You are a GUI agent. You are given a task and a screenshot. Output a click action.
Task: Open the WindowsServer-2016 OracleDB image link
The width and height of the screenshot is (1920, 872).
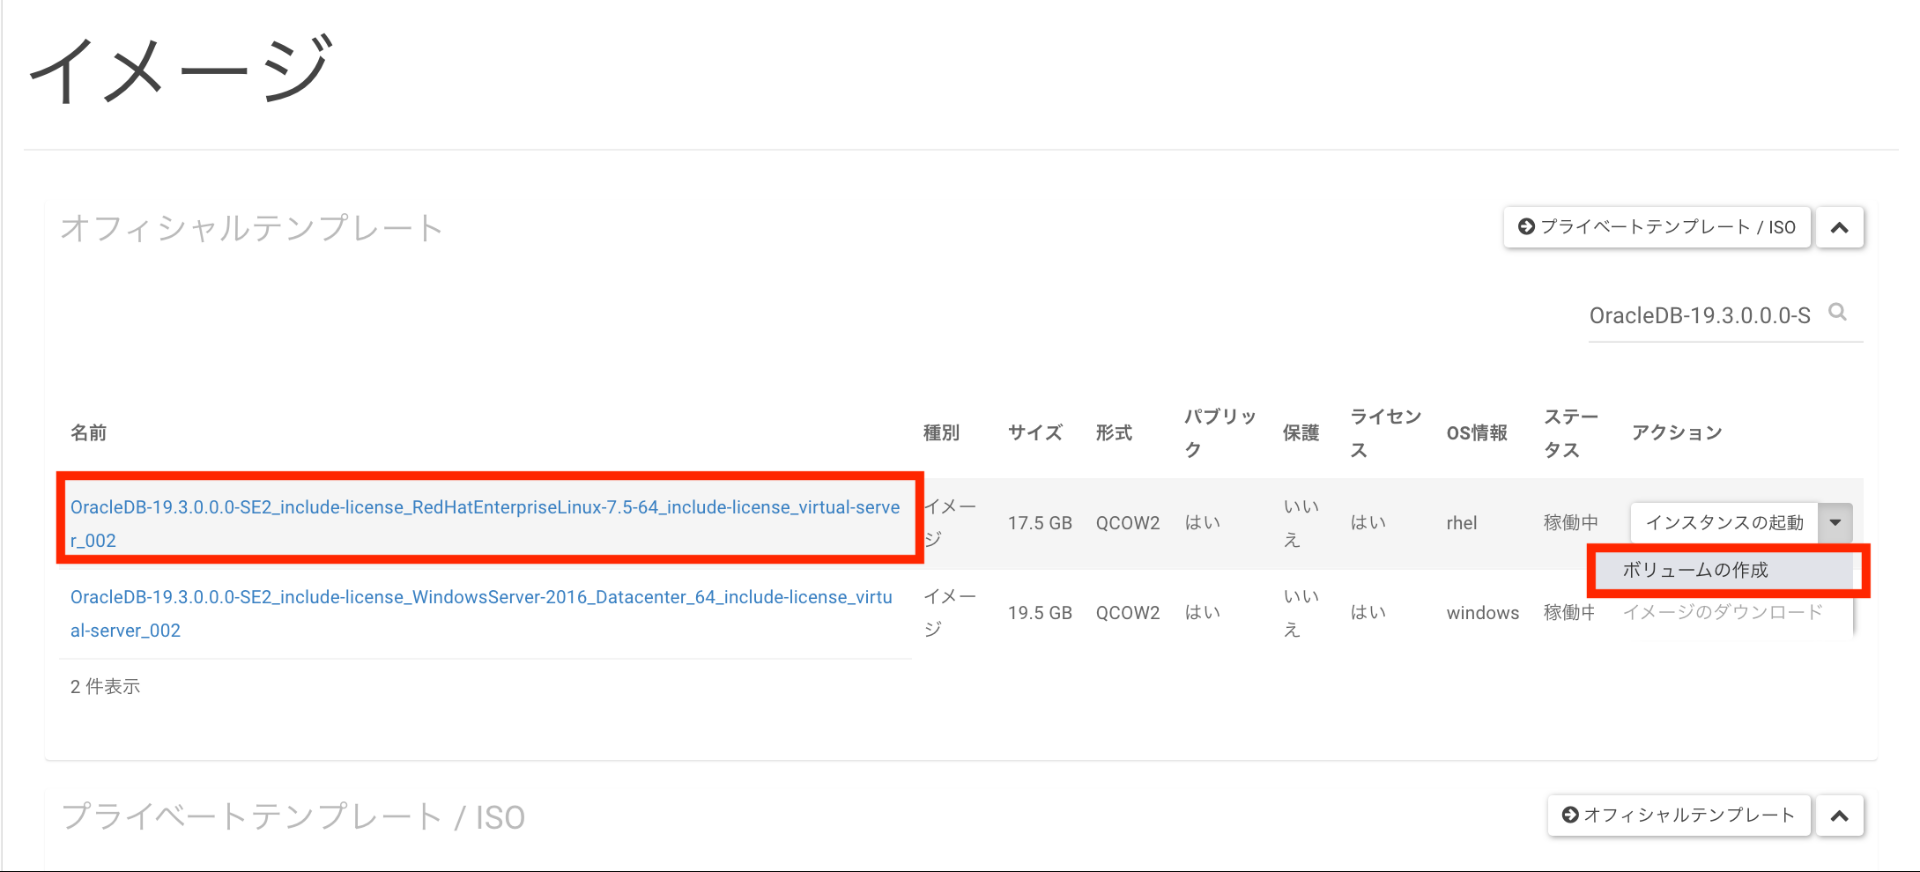[x=481, y=613]
